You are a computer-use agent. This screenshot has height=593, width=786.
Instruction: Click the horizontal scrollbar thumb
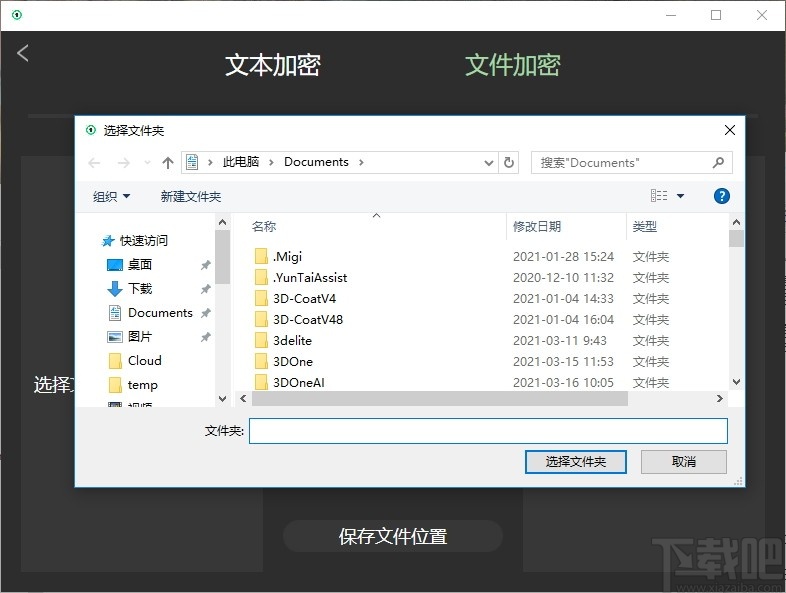440,399
